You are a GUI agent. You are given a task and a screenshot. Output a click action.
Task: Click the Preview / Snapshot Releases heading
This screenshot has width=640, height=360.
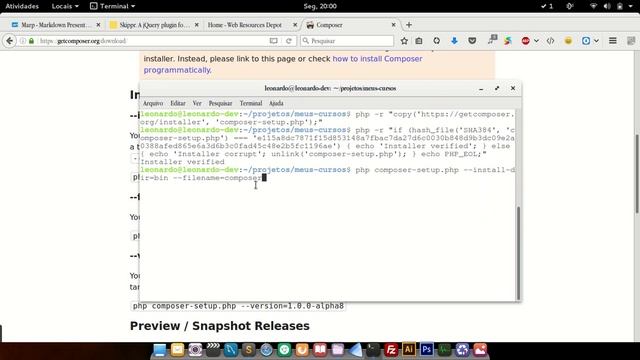(220, 326)
